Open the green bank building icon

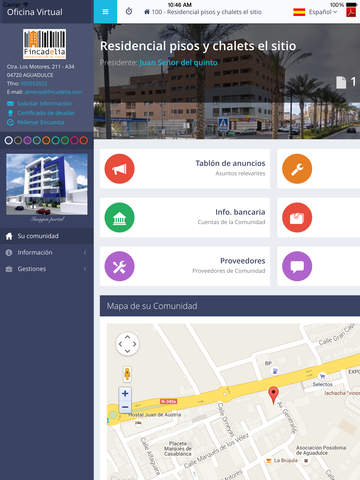119,217
